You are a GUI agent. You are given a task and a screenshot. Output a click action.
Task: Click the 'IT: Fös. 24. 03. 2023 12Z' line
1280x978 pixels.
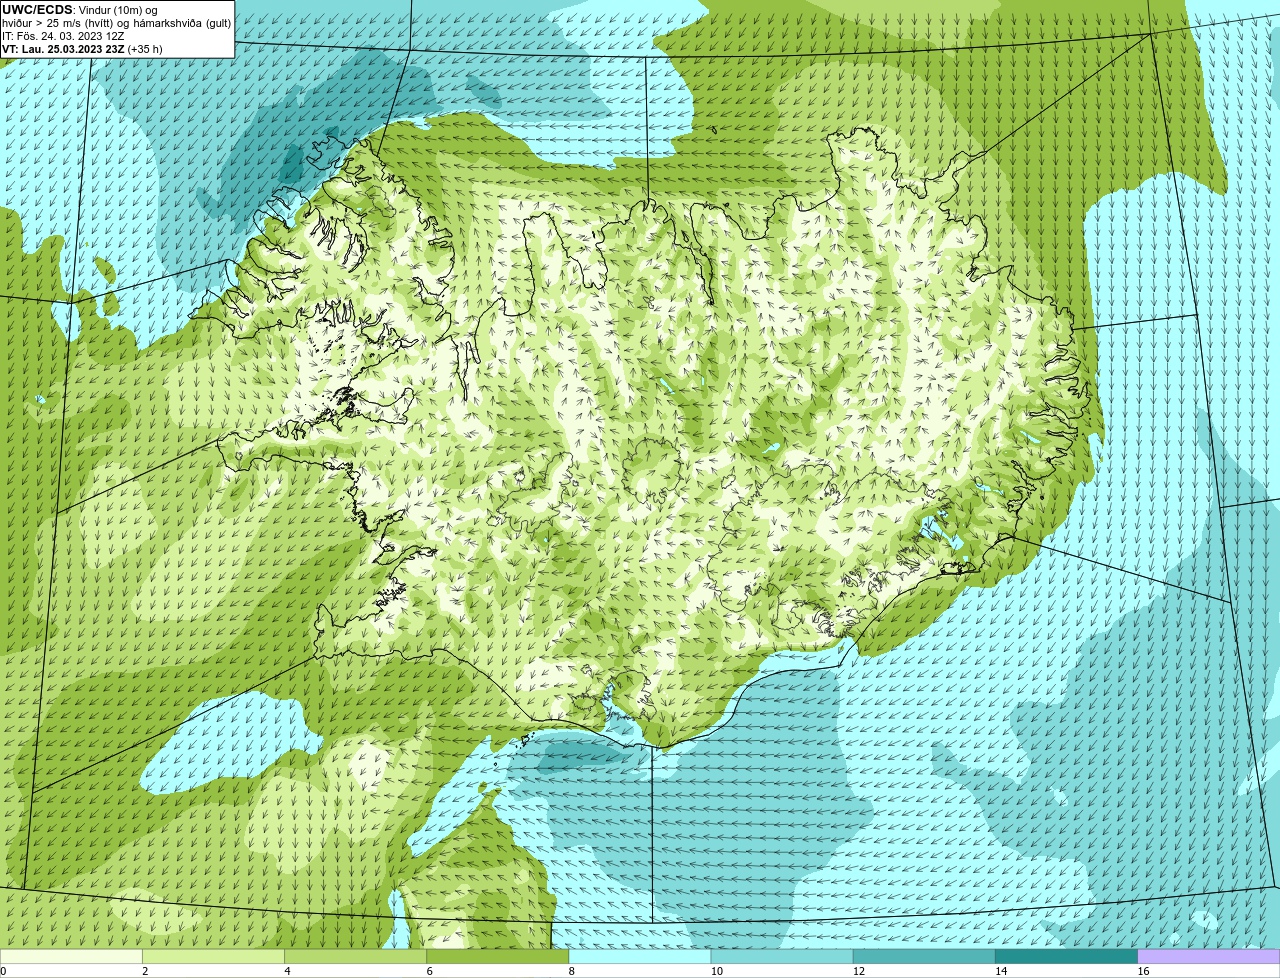(63, 36)
